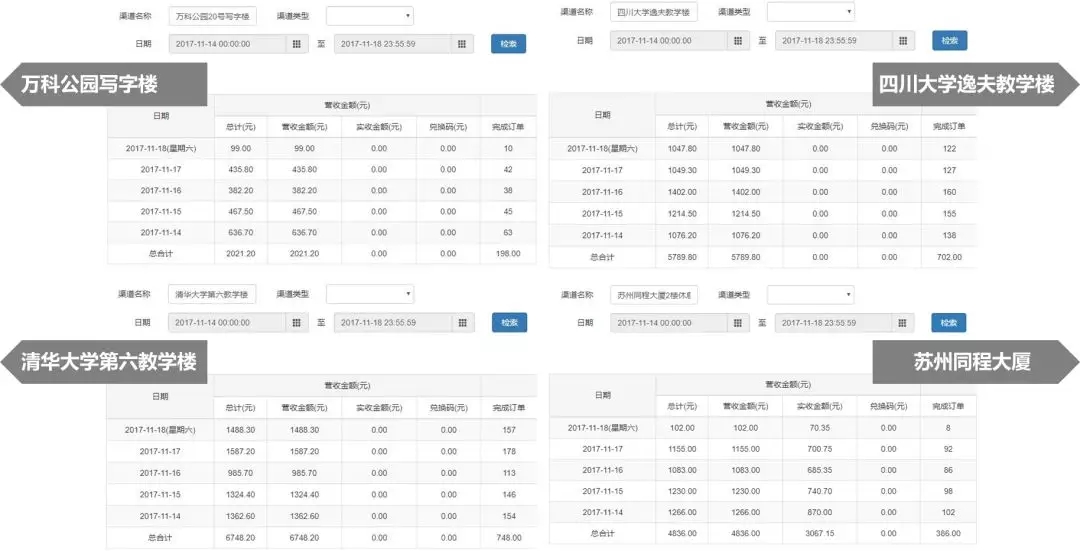
Task: Click order count 63 in 万科公园 table
Action: point(508,233)
